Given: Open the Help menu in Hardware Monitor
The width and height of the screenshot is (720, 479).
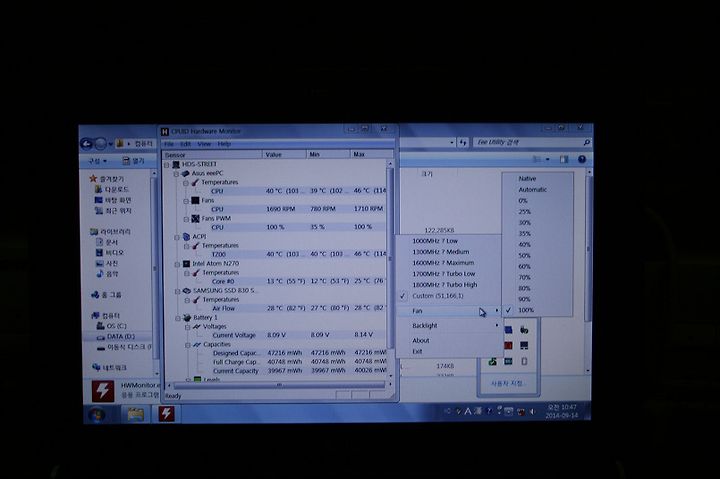Looking at the screenshot, I should 224,144.
